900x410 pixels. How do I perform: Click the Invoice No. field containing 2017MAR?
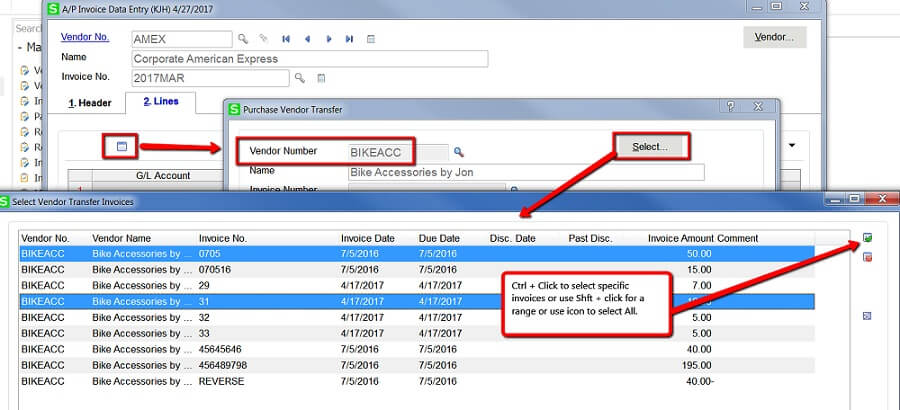[x=210, y=78]
